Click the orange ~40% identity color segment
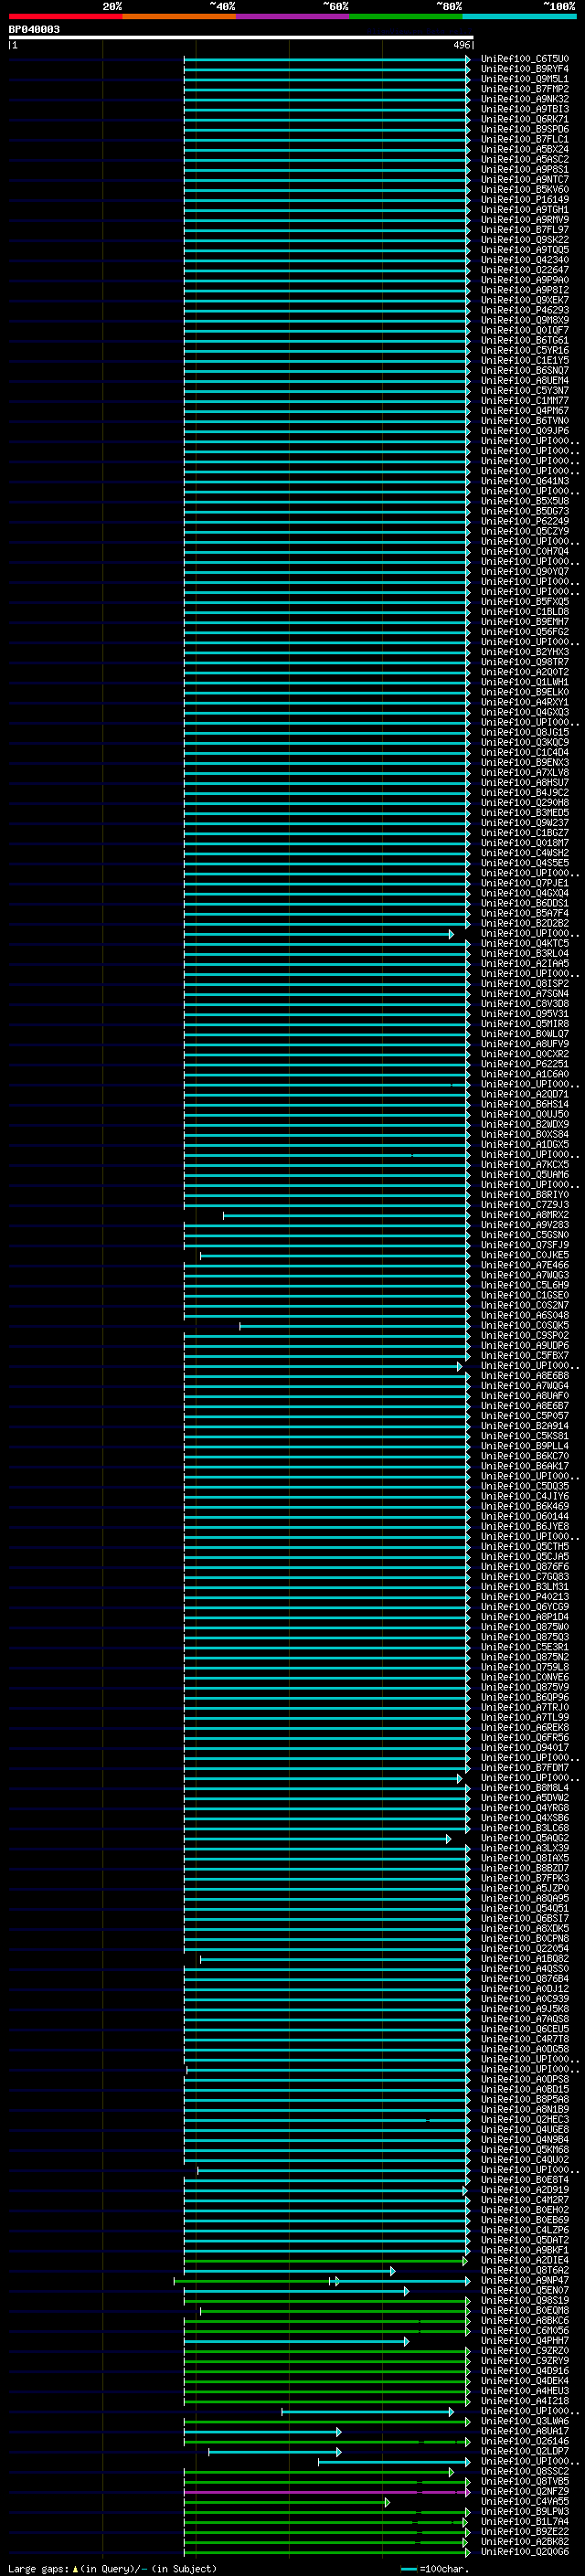The width and height of the screenshot is (585, 2576). click(179, 16)
